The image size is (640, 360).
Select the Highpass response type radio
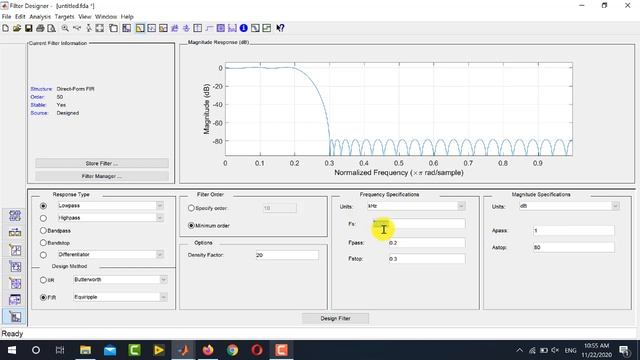pos(43,218)
